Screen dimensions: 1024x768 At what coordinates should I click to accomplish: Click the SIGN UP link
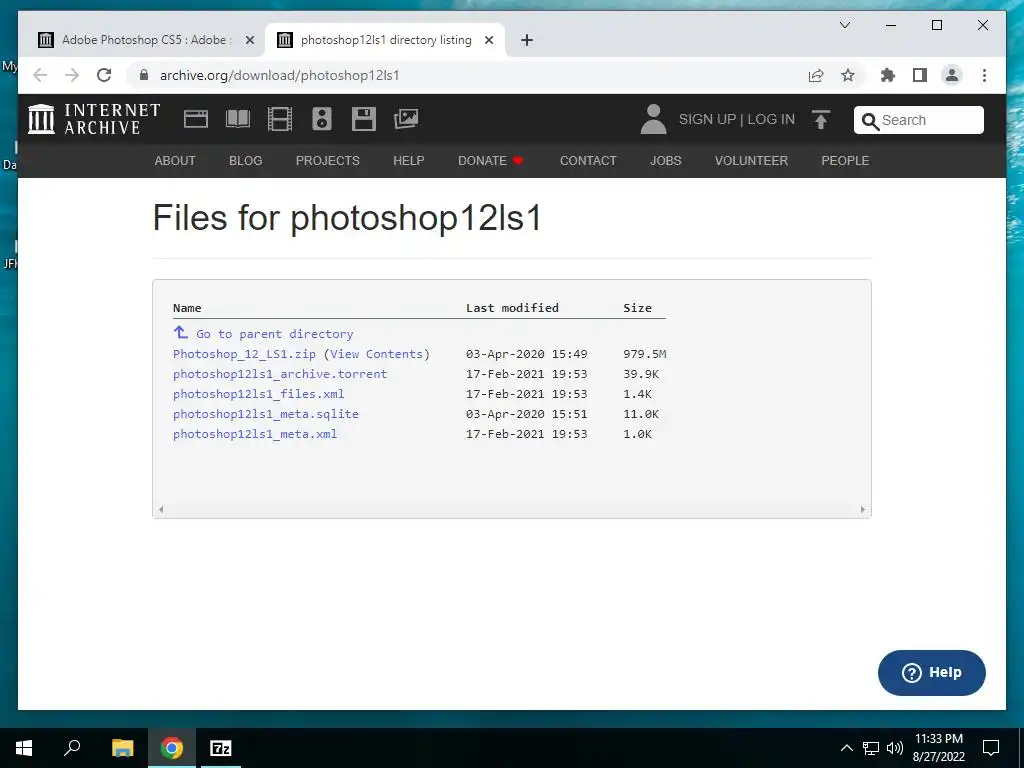pyautogui.click(x=707, y=120)
